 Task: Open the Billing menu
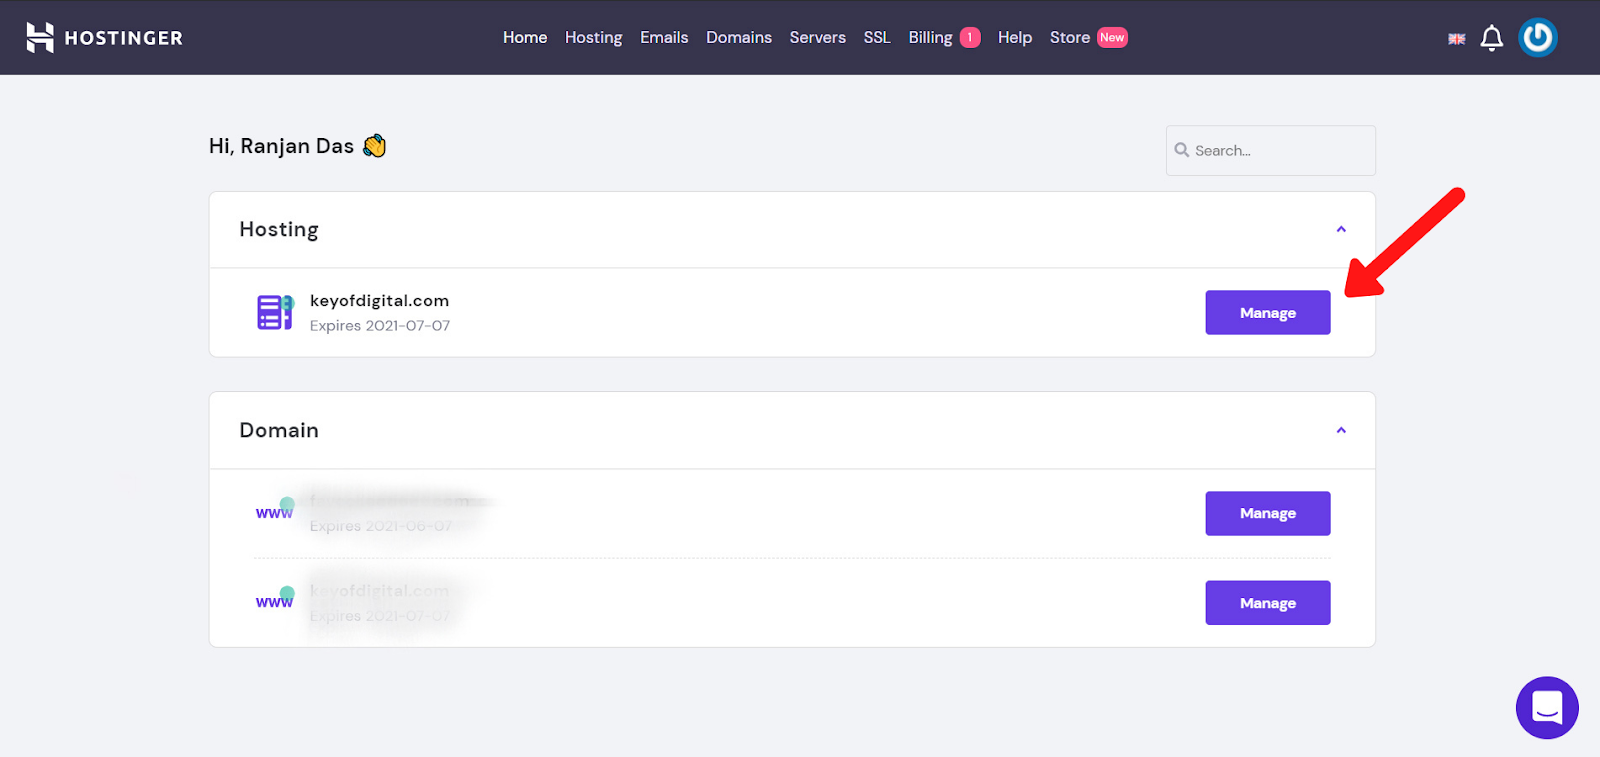click(x=930, y=37)
